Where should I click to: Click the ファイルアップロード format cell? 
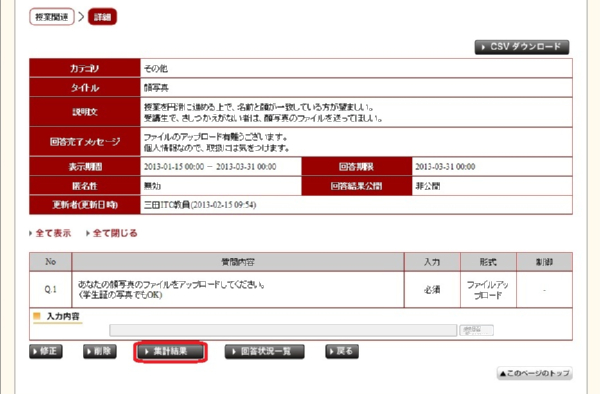pos(488,290)
